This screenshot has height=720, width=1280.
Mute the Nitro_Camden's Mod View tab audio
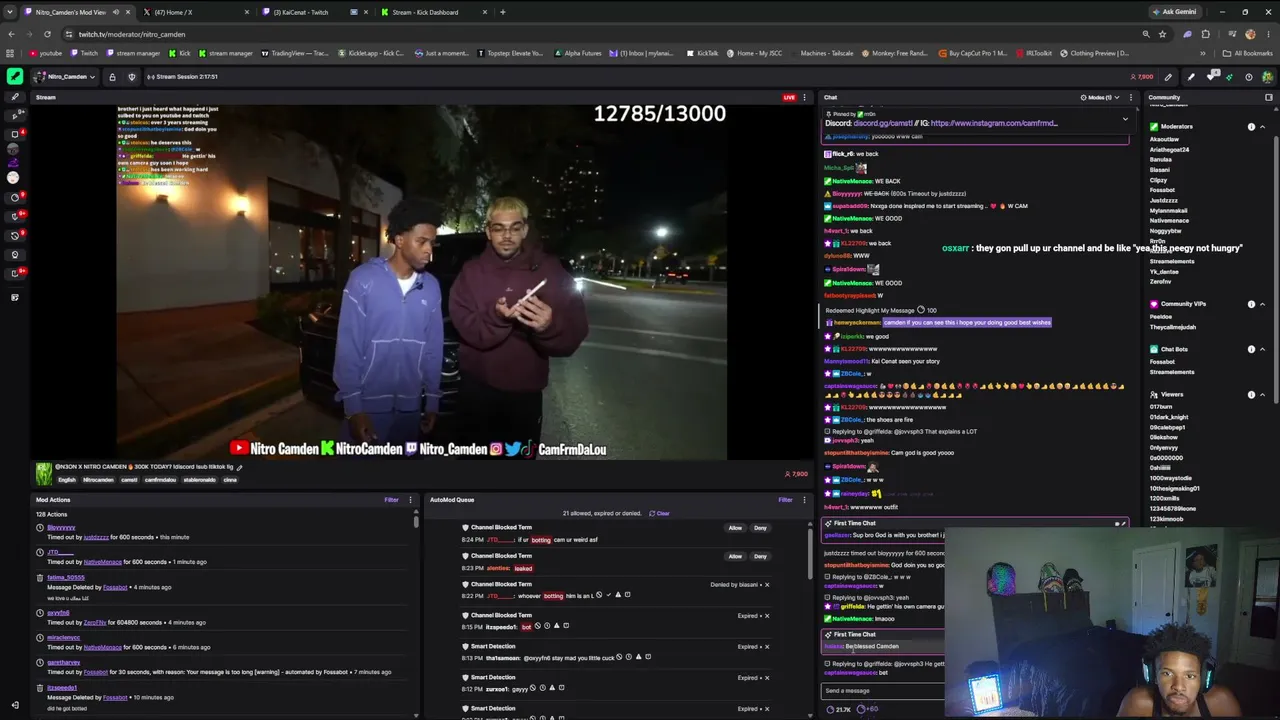[x=116, y=12]
